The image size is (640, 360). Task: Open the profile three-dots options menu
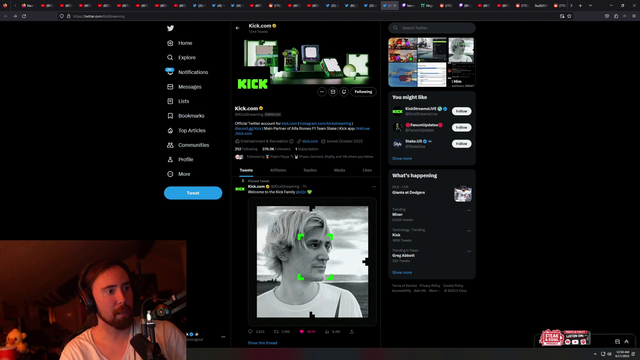tap(322, 92)
